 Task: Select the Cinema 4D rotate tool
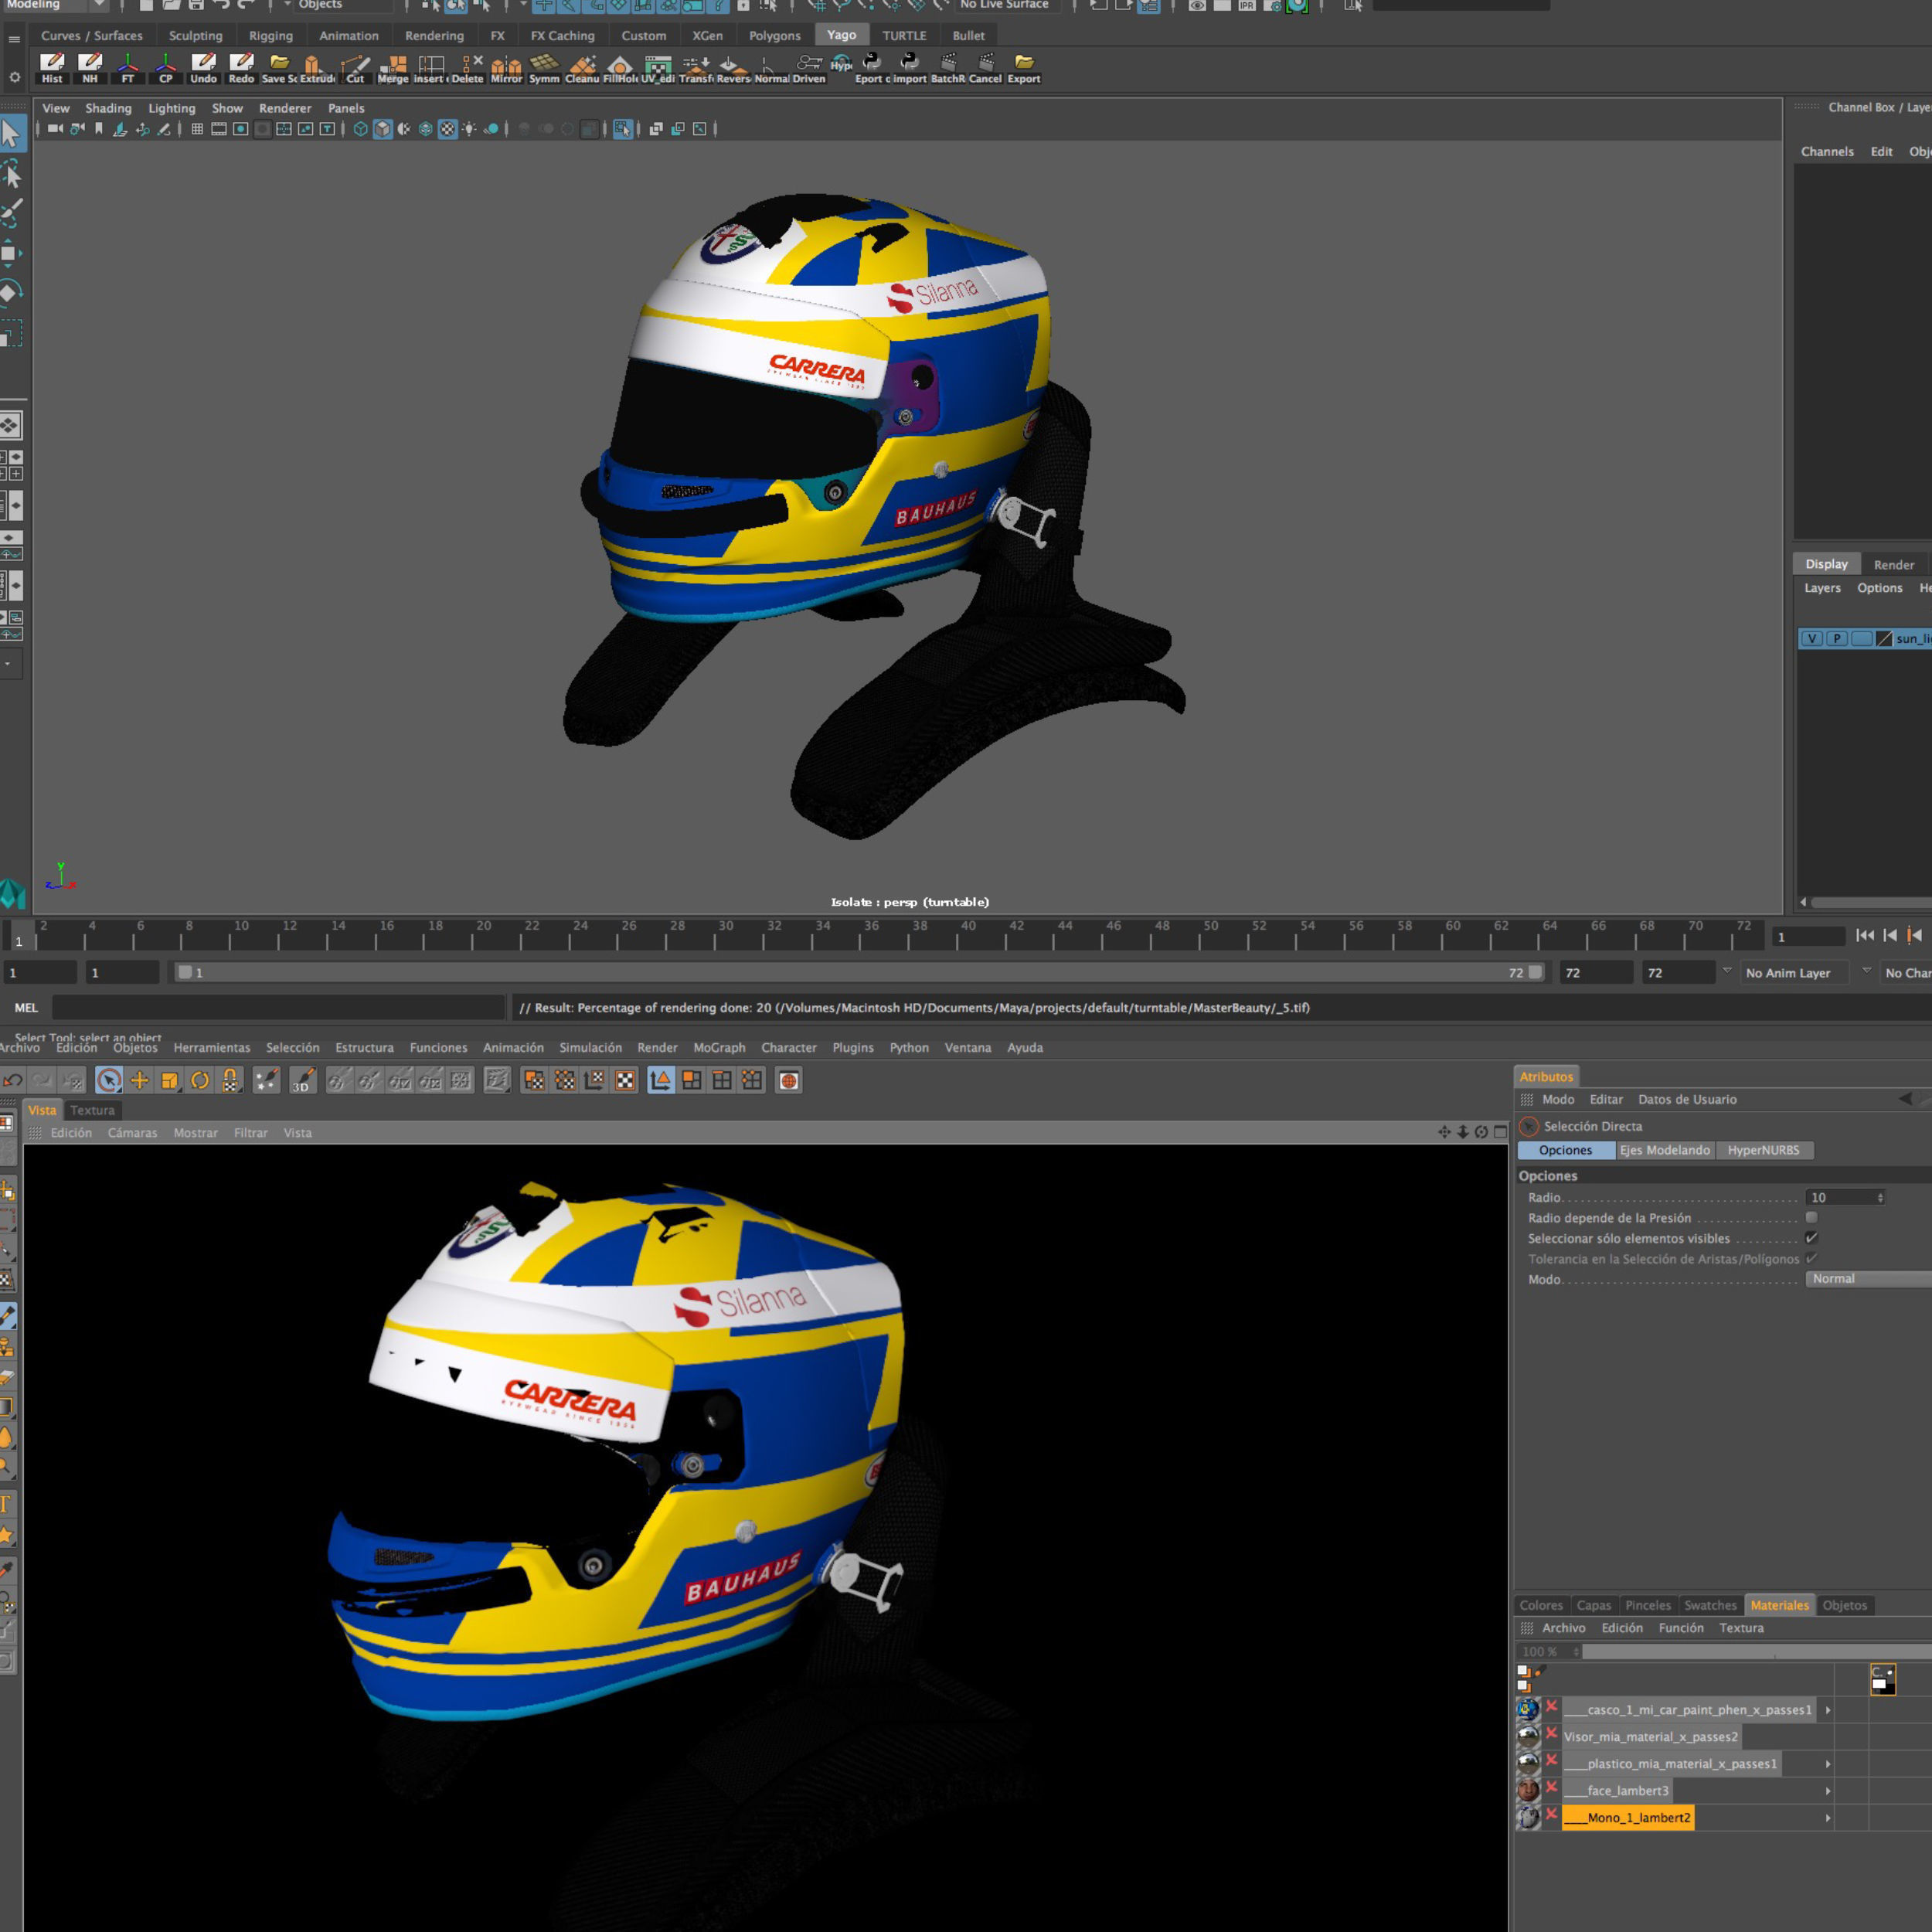tap(200, 1080)
